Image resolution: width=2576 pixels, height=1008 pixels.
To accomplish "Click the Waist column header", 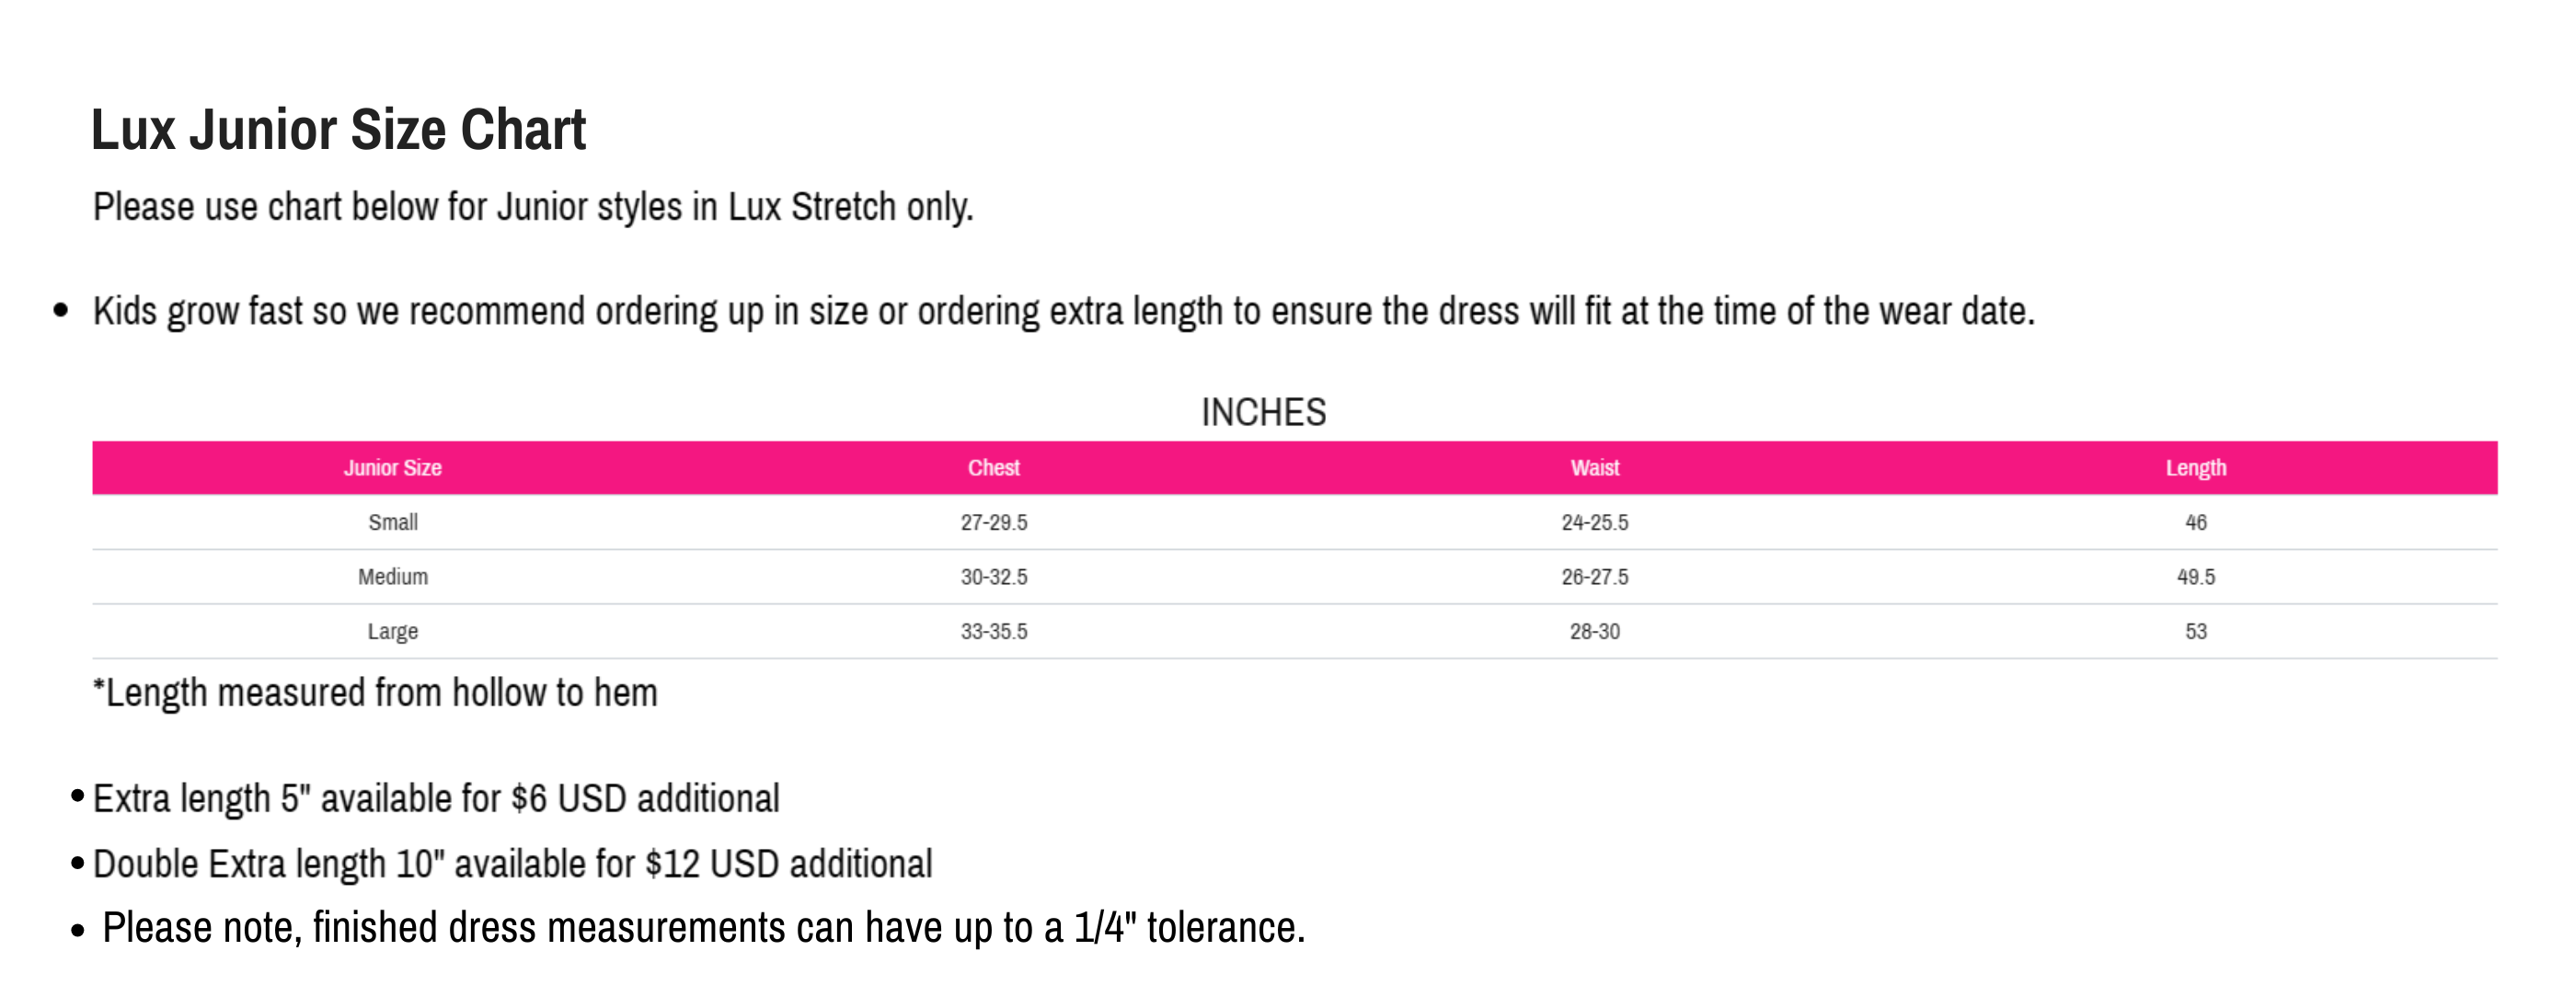I will click(x=1594, y=468).
